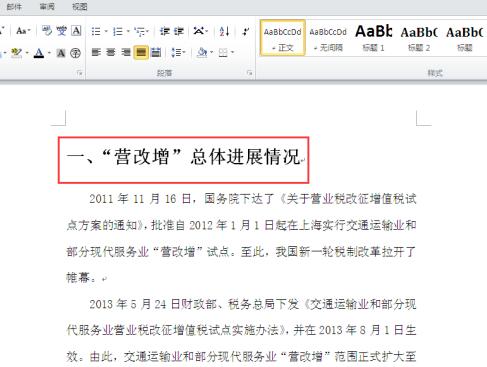Viewport: 487px width, 367px height.
Task: Switch to the 审阅 (Review) tab
Action: coord(47,6)
